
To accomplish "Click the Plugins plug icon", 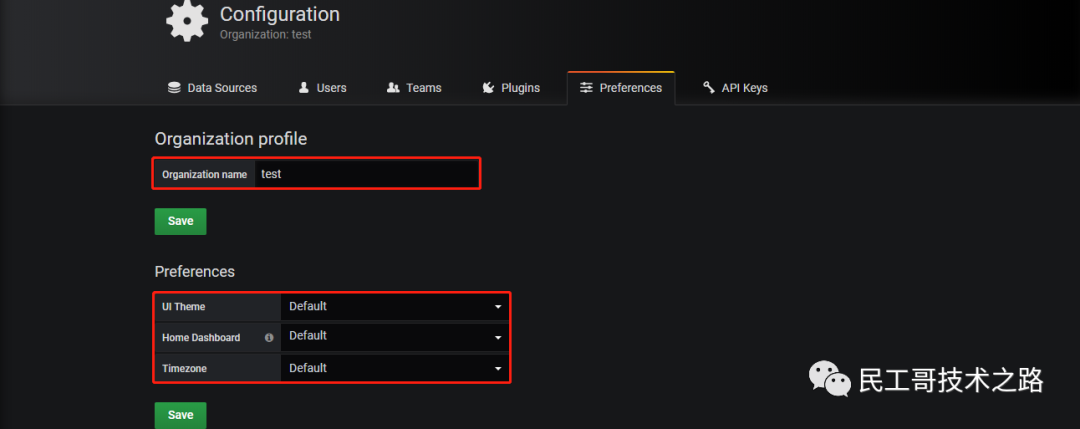I will 488,88.
